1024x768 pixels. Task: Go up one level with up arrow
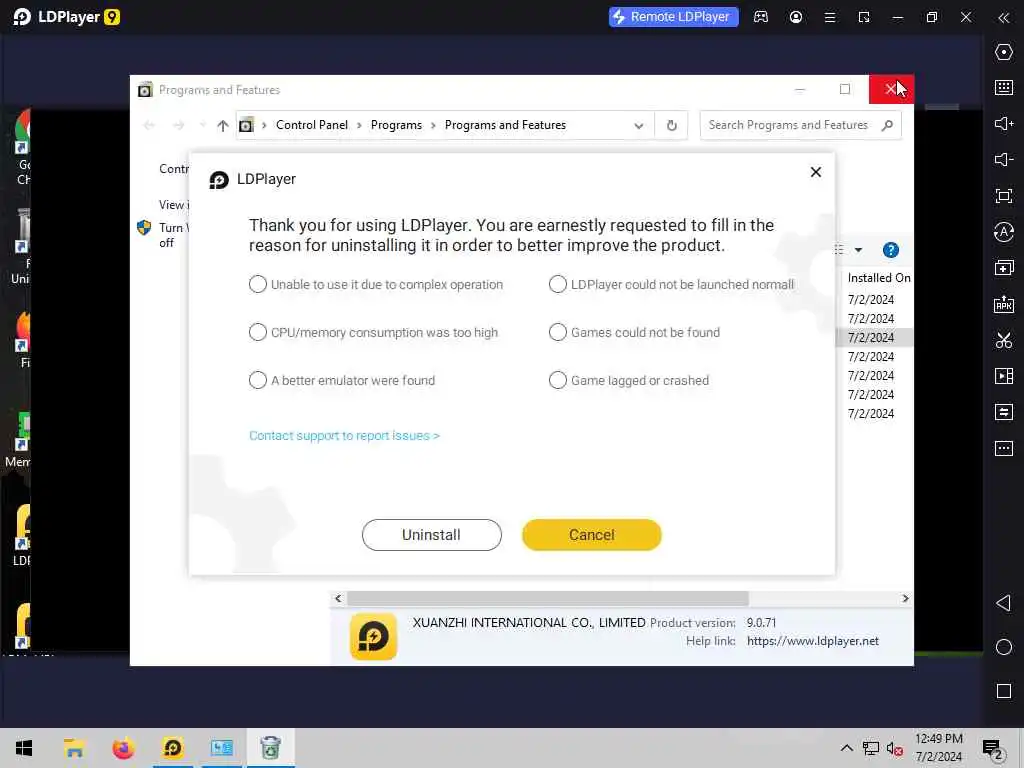pyautogui.click(x=223, y=125)
